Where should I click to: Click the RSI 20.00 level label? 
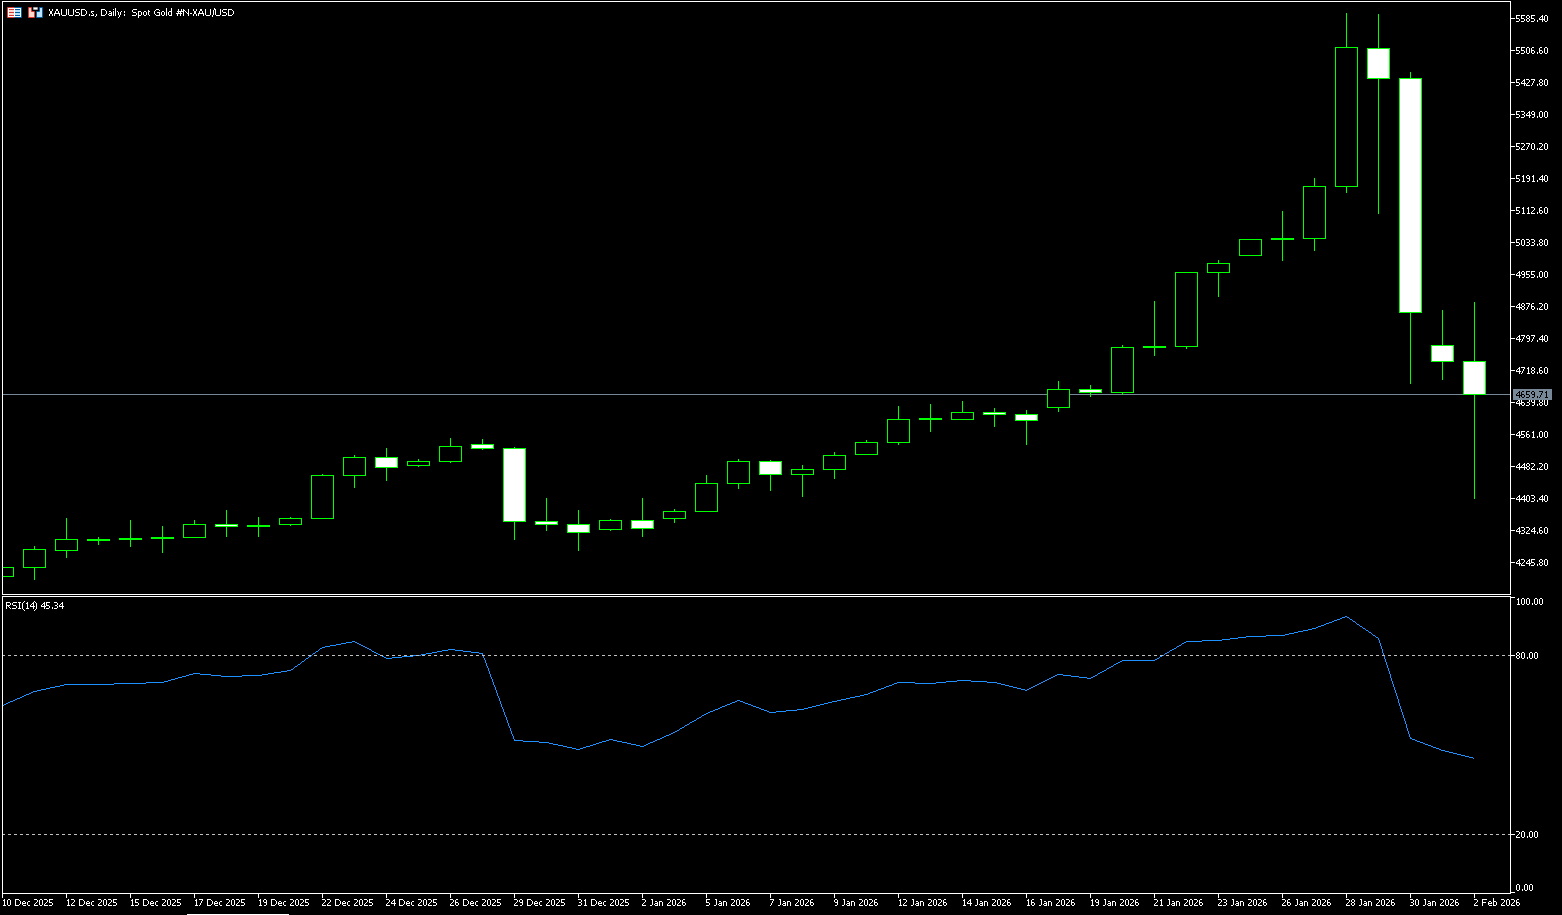[x=1527, y=835]
